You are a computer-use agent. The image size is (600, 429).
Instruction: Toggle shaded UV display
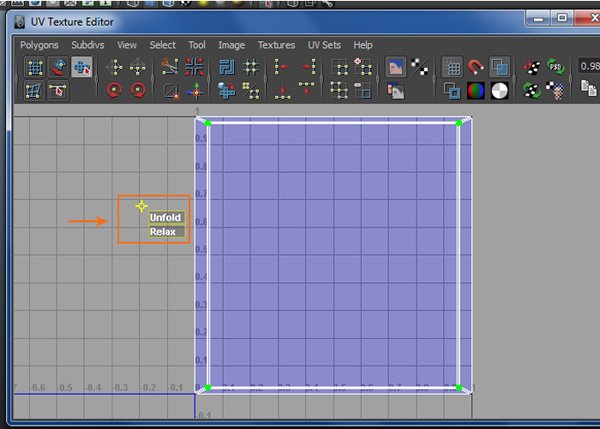[x=499, y=67]
